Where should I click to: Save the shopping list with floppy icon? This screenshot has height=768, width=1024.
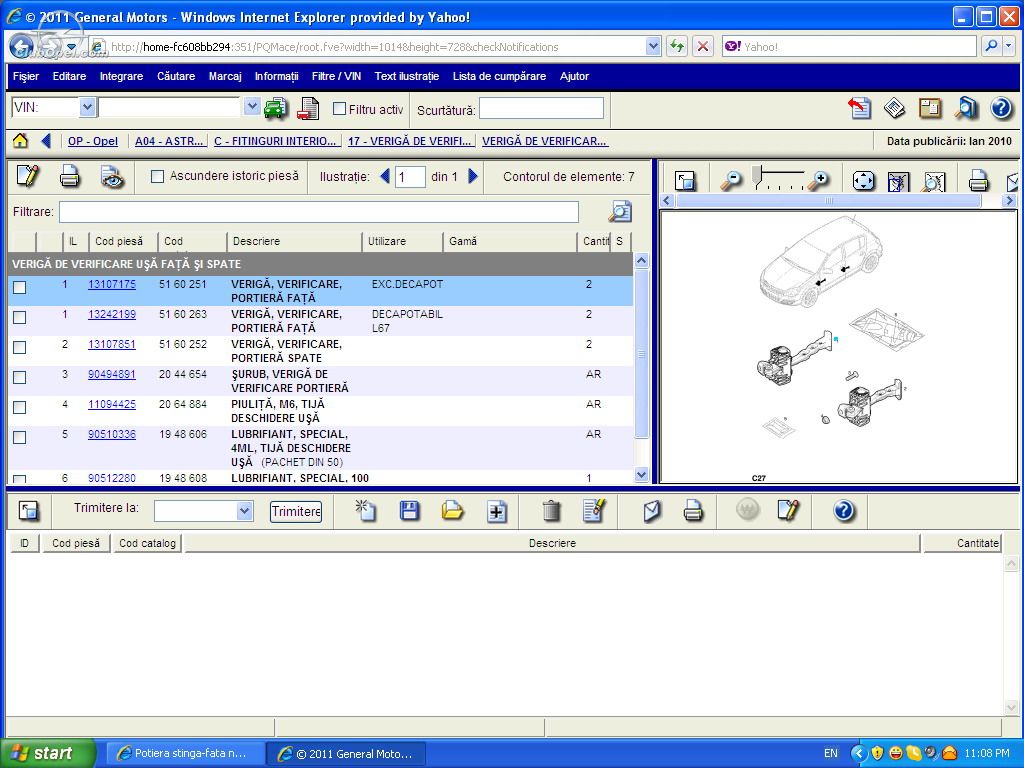point(409,511)
